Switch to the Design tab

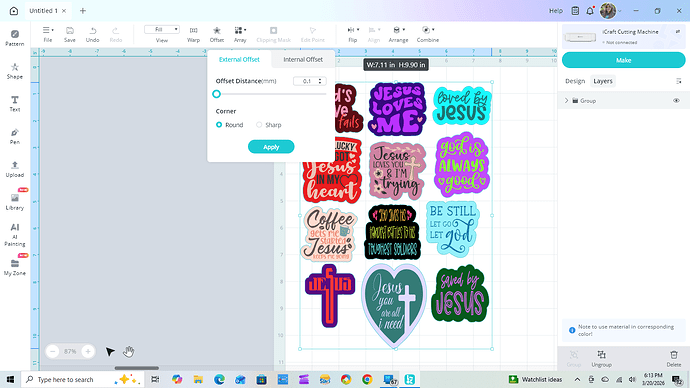[x=575, y=81]
